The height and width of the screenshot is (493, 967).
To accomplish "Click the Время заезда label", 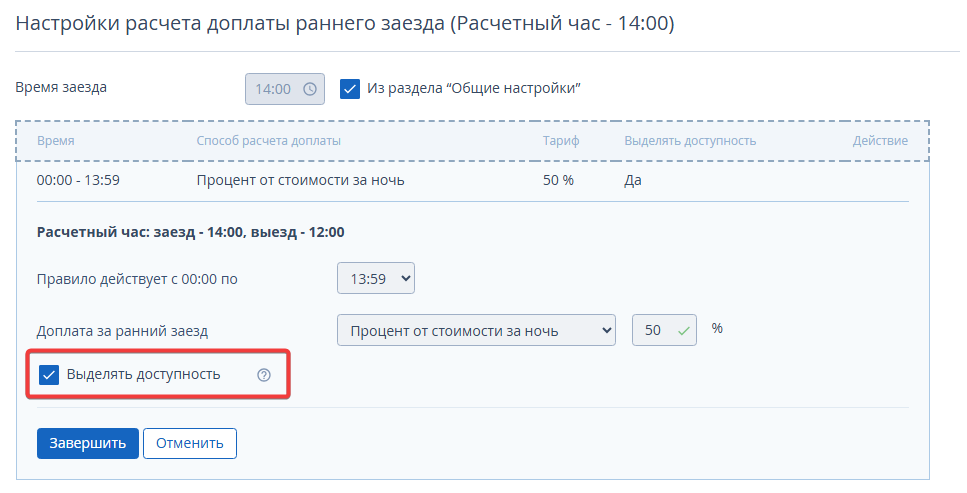I will 61,87.
